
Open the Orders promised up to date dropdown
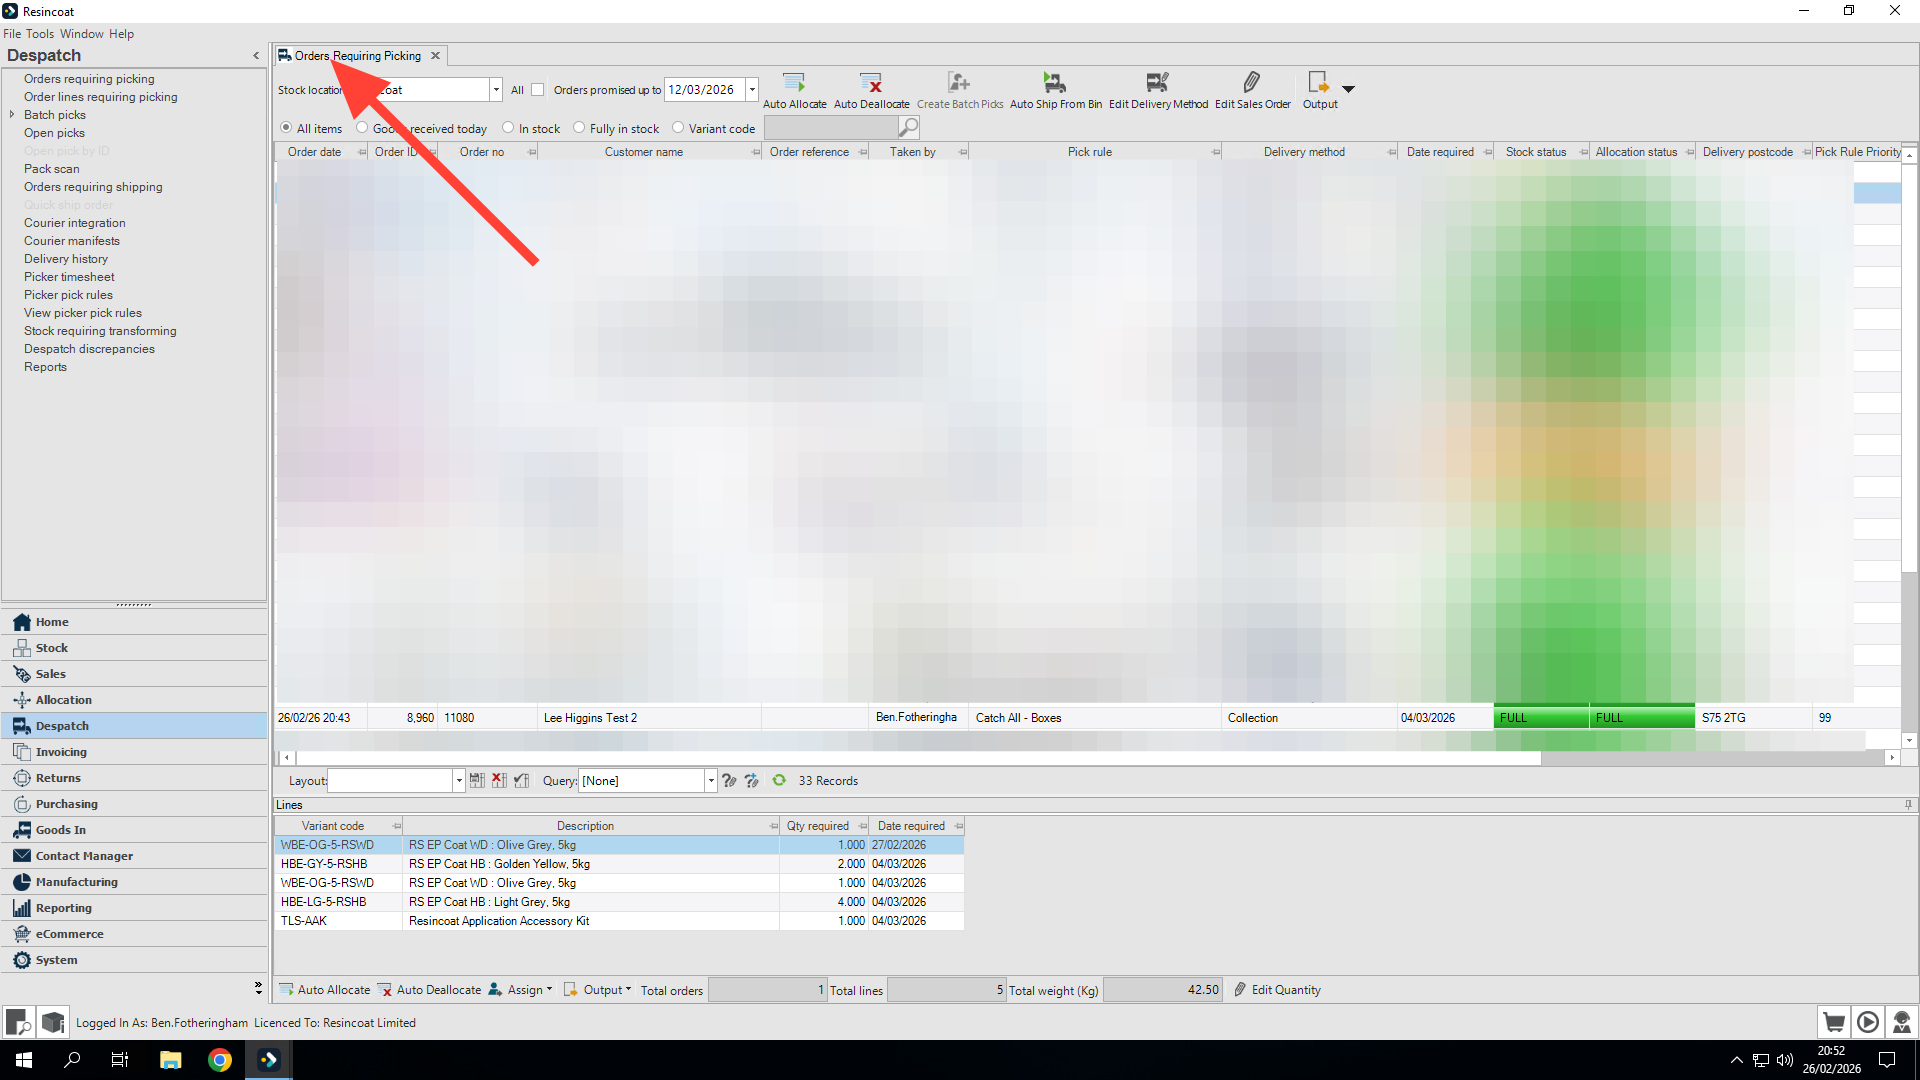pos(752,90)
